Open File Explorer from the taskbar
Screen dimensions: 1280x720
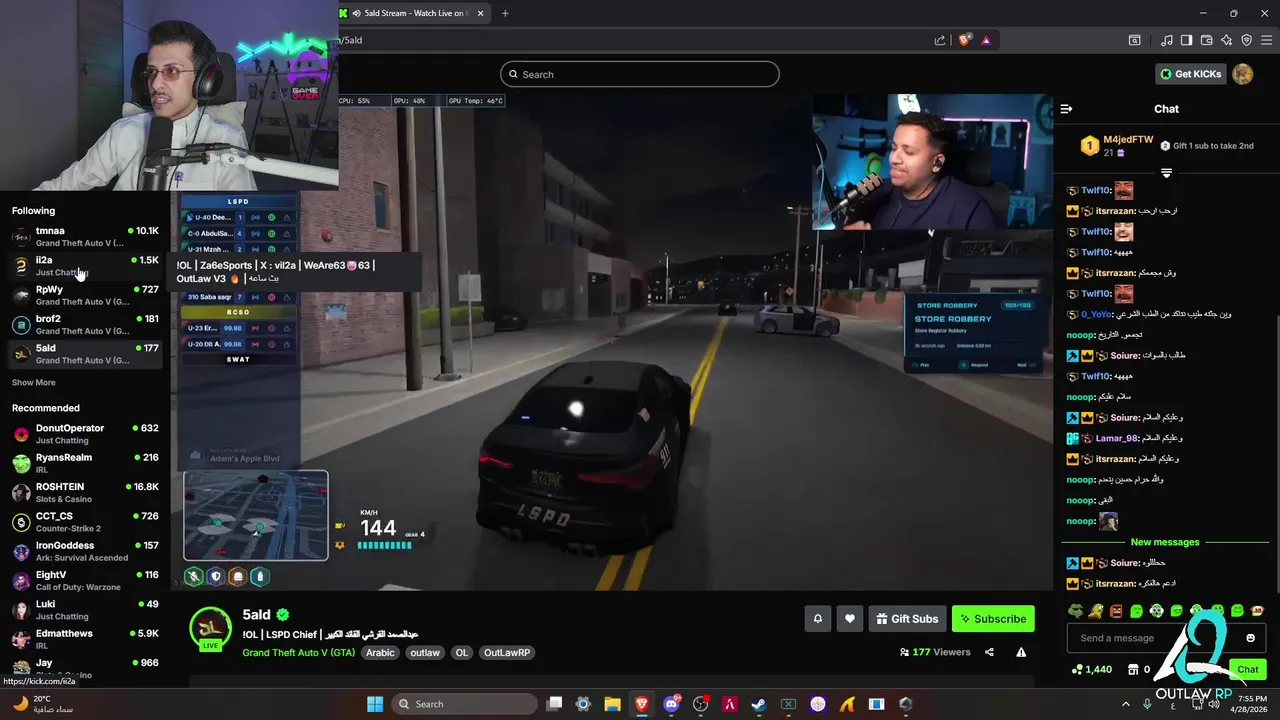[x=612, y=704]
